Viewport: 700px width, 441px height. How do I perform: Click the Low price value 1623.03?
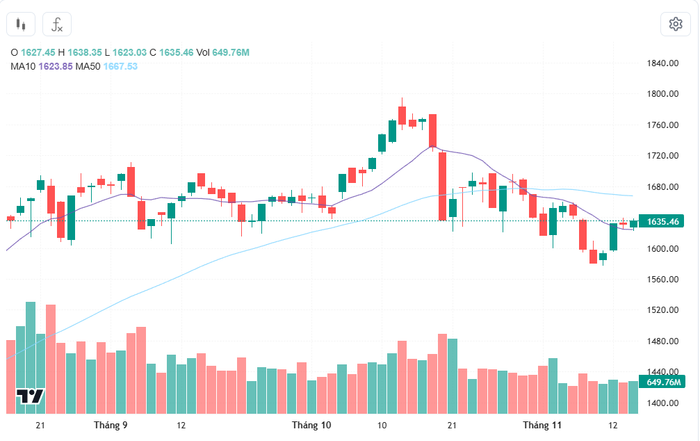point(130,52)
